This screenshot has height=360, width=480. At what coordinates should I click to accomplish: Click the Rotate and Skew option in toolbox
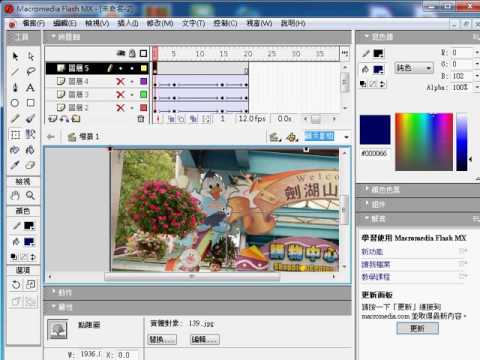coord(16,284)
